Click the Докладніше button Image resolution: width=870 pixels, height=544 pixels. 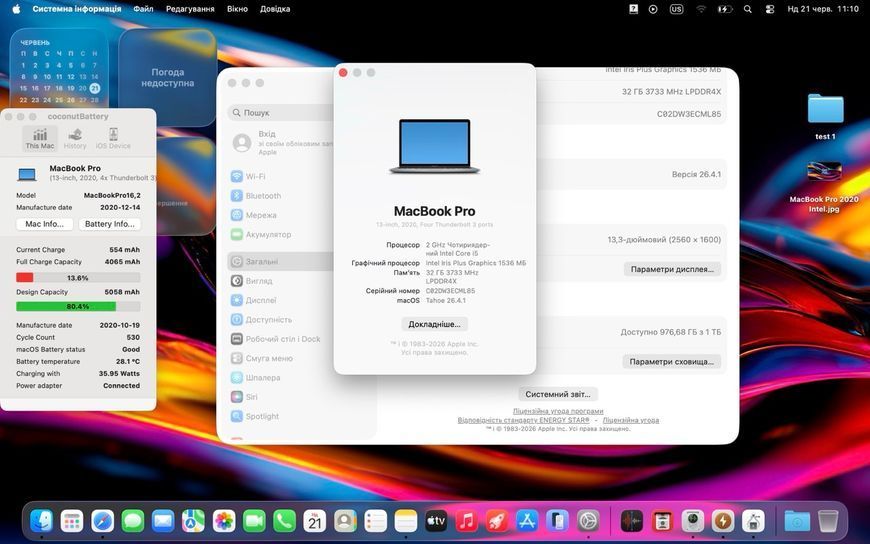pyautogui.click(x=434, y=324)
